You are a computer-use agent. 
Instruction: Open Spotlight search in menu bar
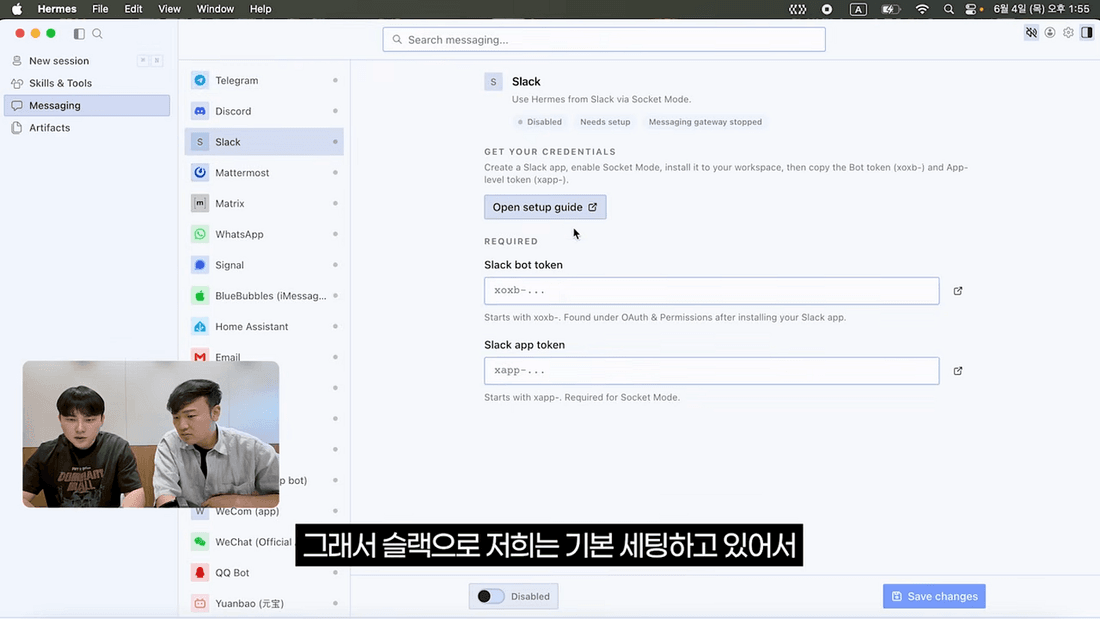pyautogui.click(x=948, y=9)
